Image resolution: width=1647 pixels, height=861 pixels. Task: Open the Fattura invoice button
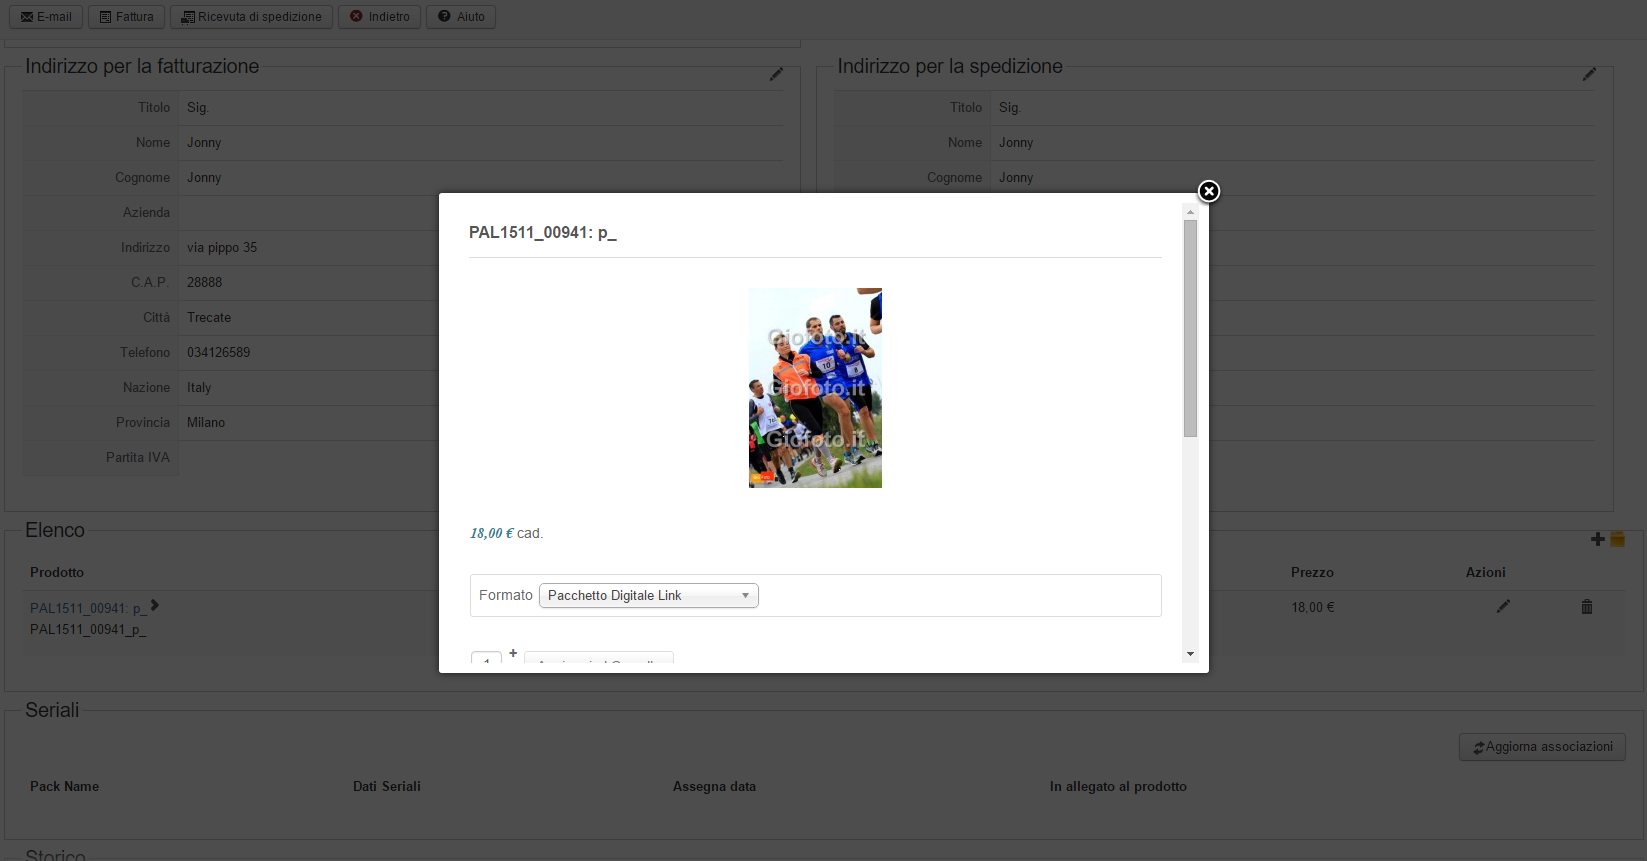[126, 17]
